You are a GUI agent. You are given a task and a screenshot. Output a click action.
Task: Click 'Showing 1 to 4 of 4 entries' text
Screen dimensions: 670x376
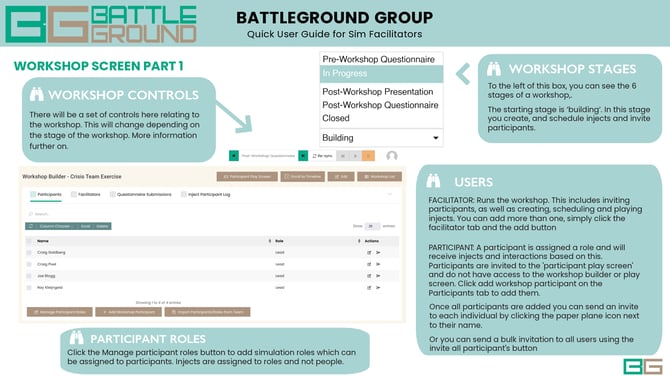tap(159, 303)
